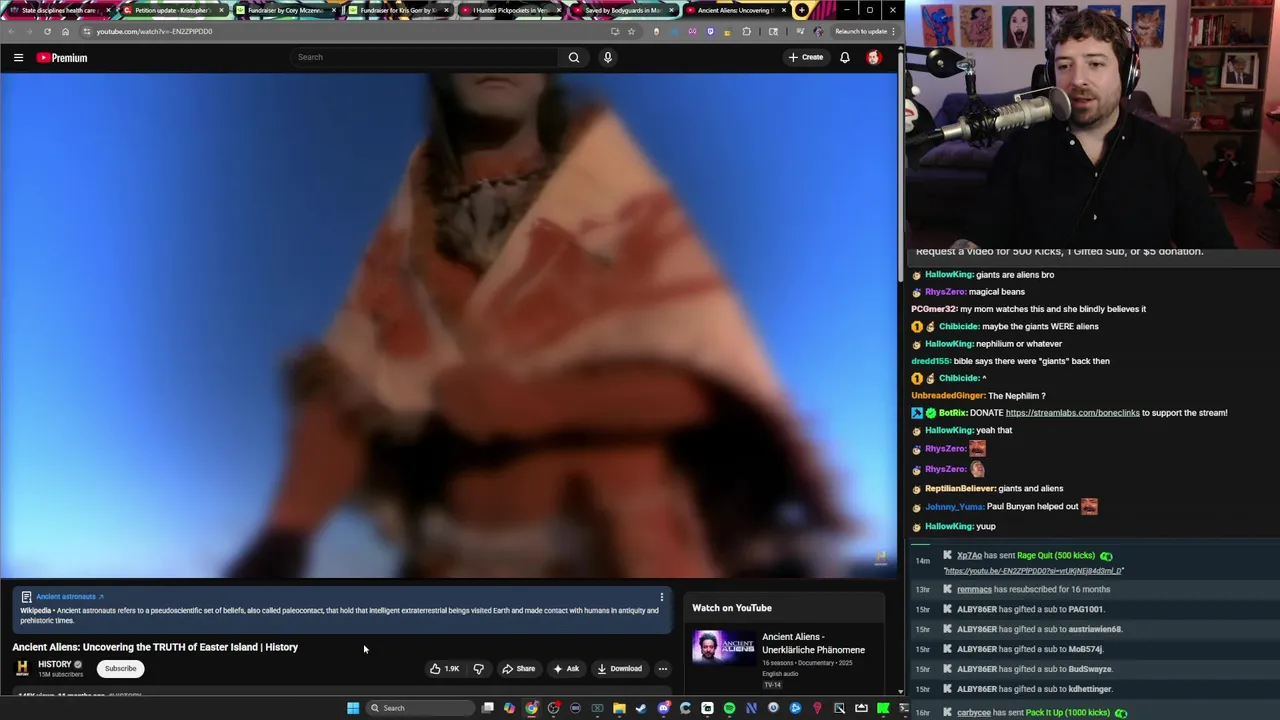Viewport: 1280px width, 720px height.
Task: Open Steam from the taskbar
Action: point(641,708)
